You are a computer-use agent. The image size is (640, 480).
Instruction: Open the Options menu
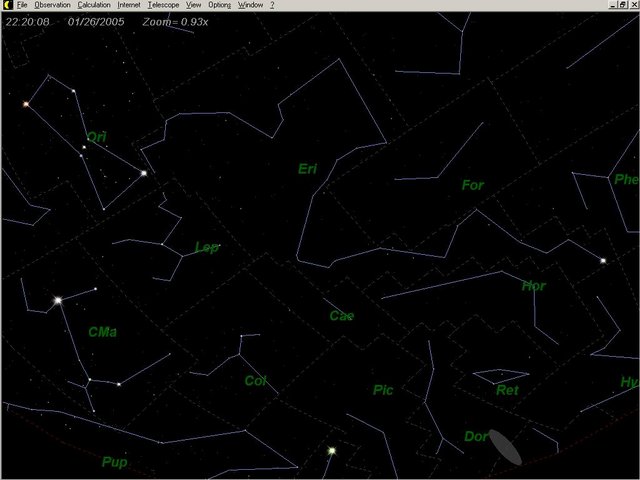pos(219,5)
